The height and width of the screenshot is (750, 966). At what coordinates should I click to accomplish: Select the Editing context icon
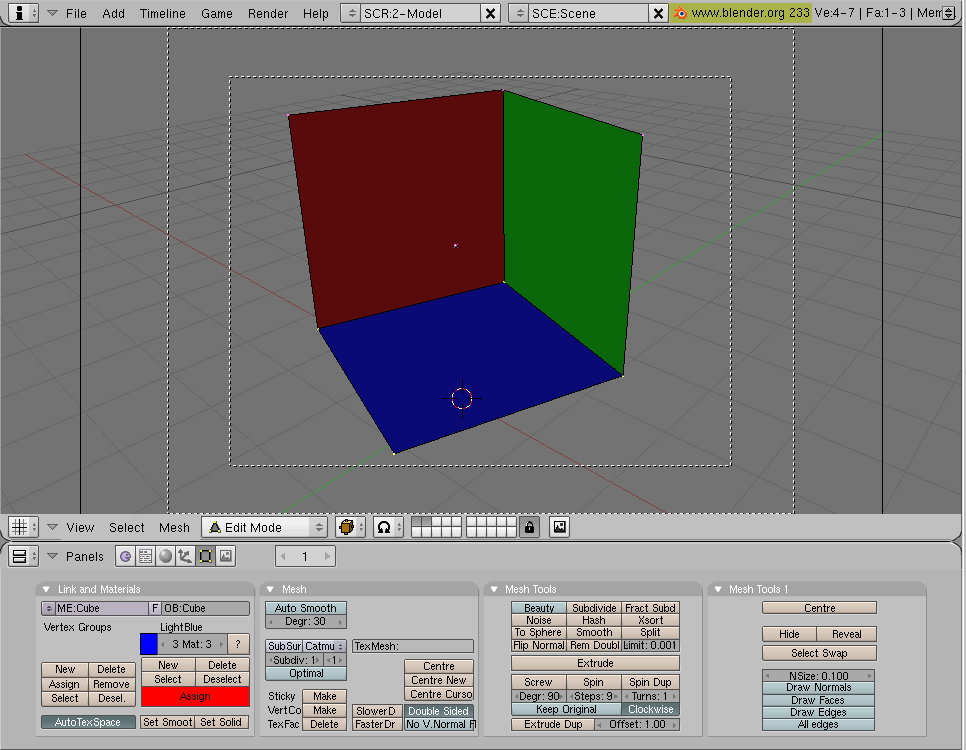[205, 556]
